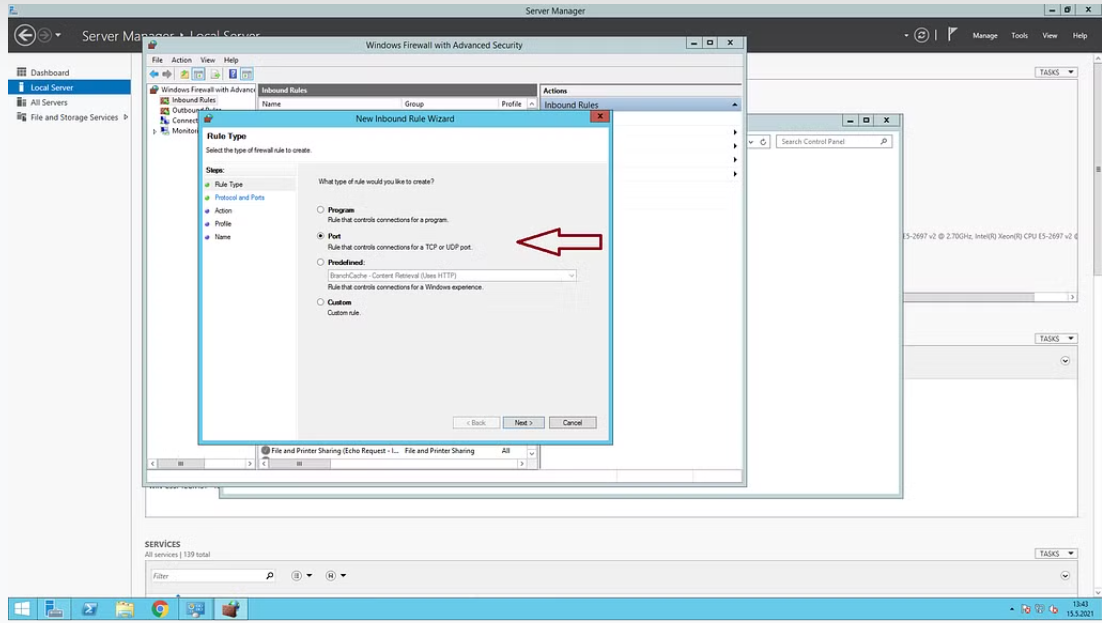Click Show/Hide Console Tree toolbar icon
The width and height of the screenshot is (1102, 623).
[x=199, y=74]
